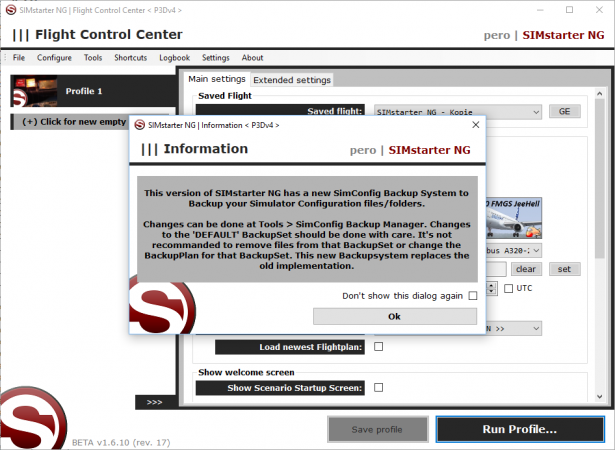Screen dimensions: 615x450
Task: Open the About menu
Action: point(252,58)
